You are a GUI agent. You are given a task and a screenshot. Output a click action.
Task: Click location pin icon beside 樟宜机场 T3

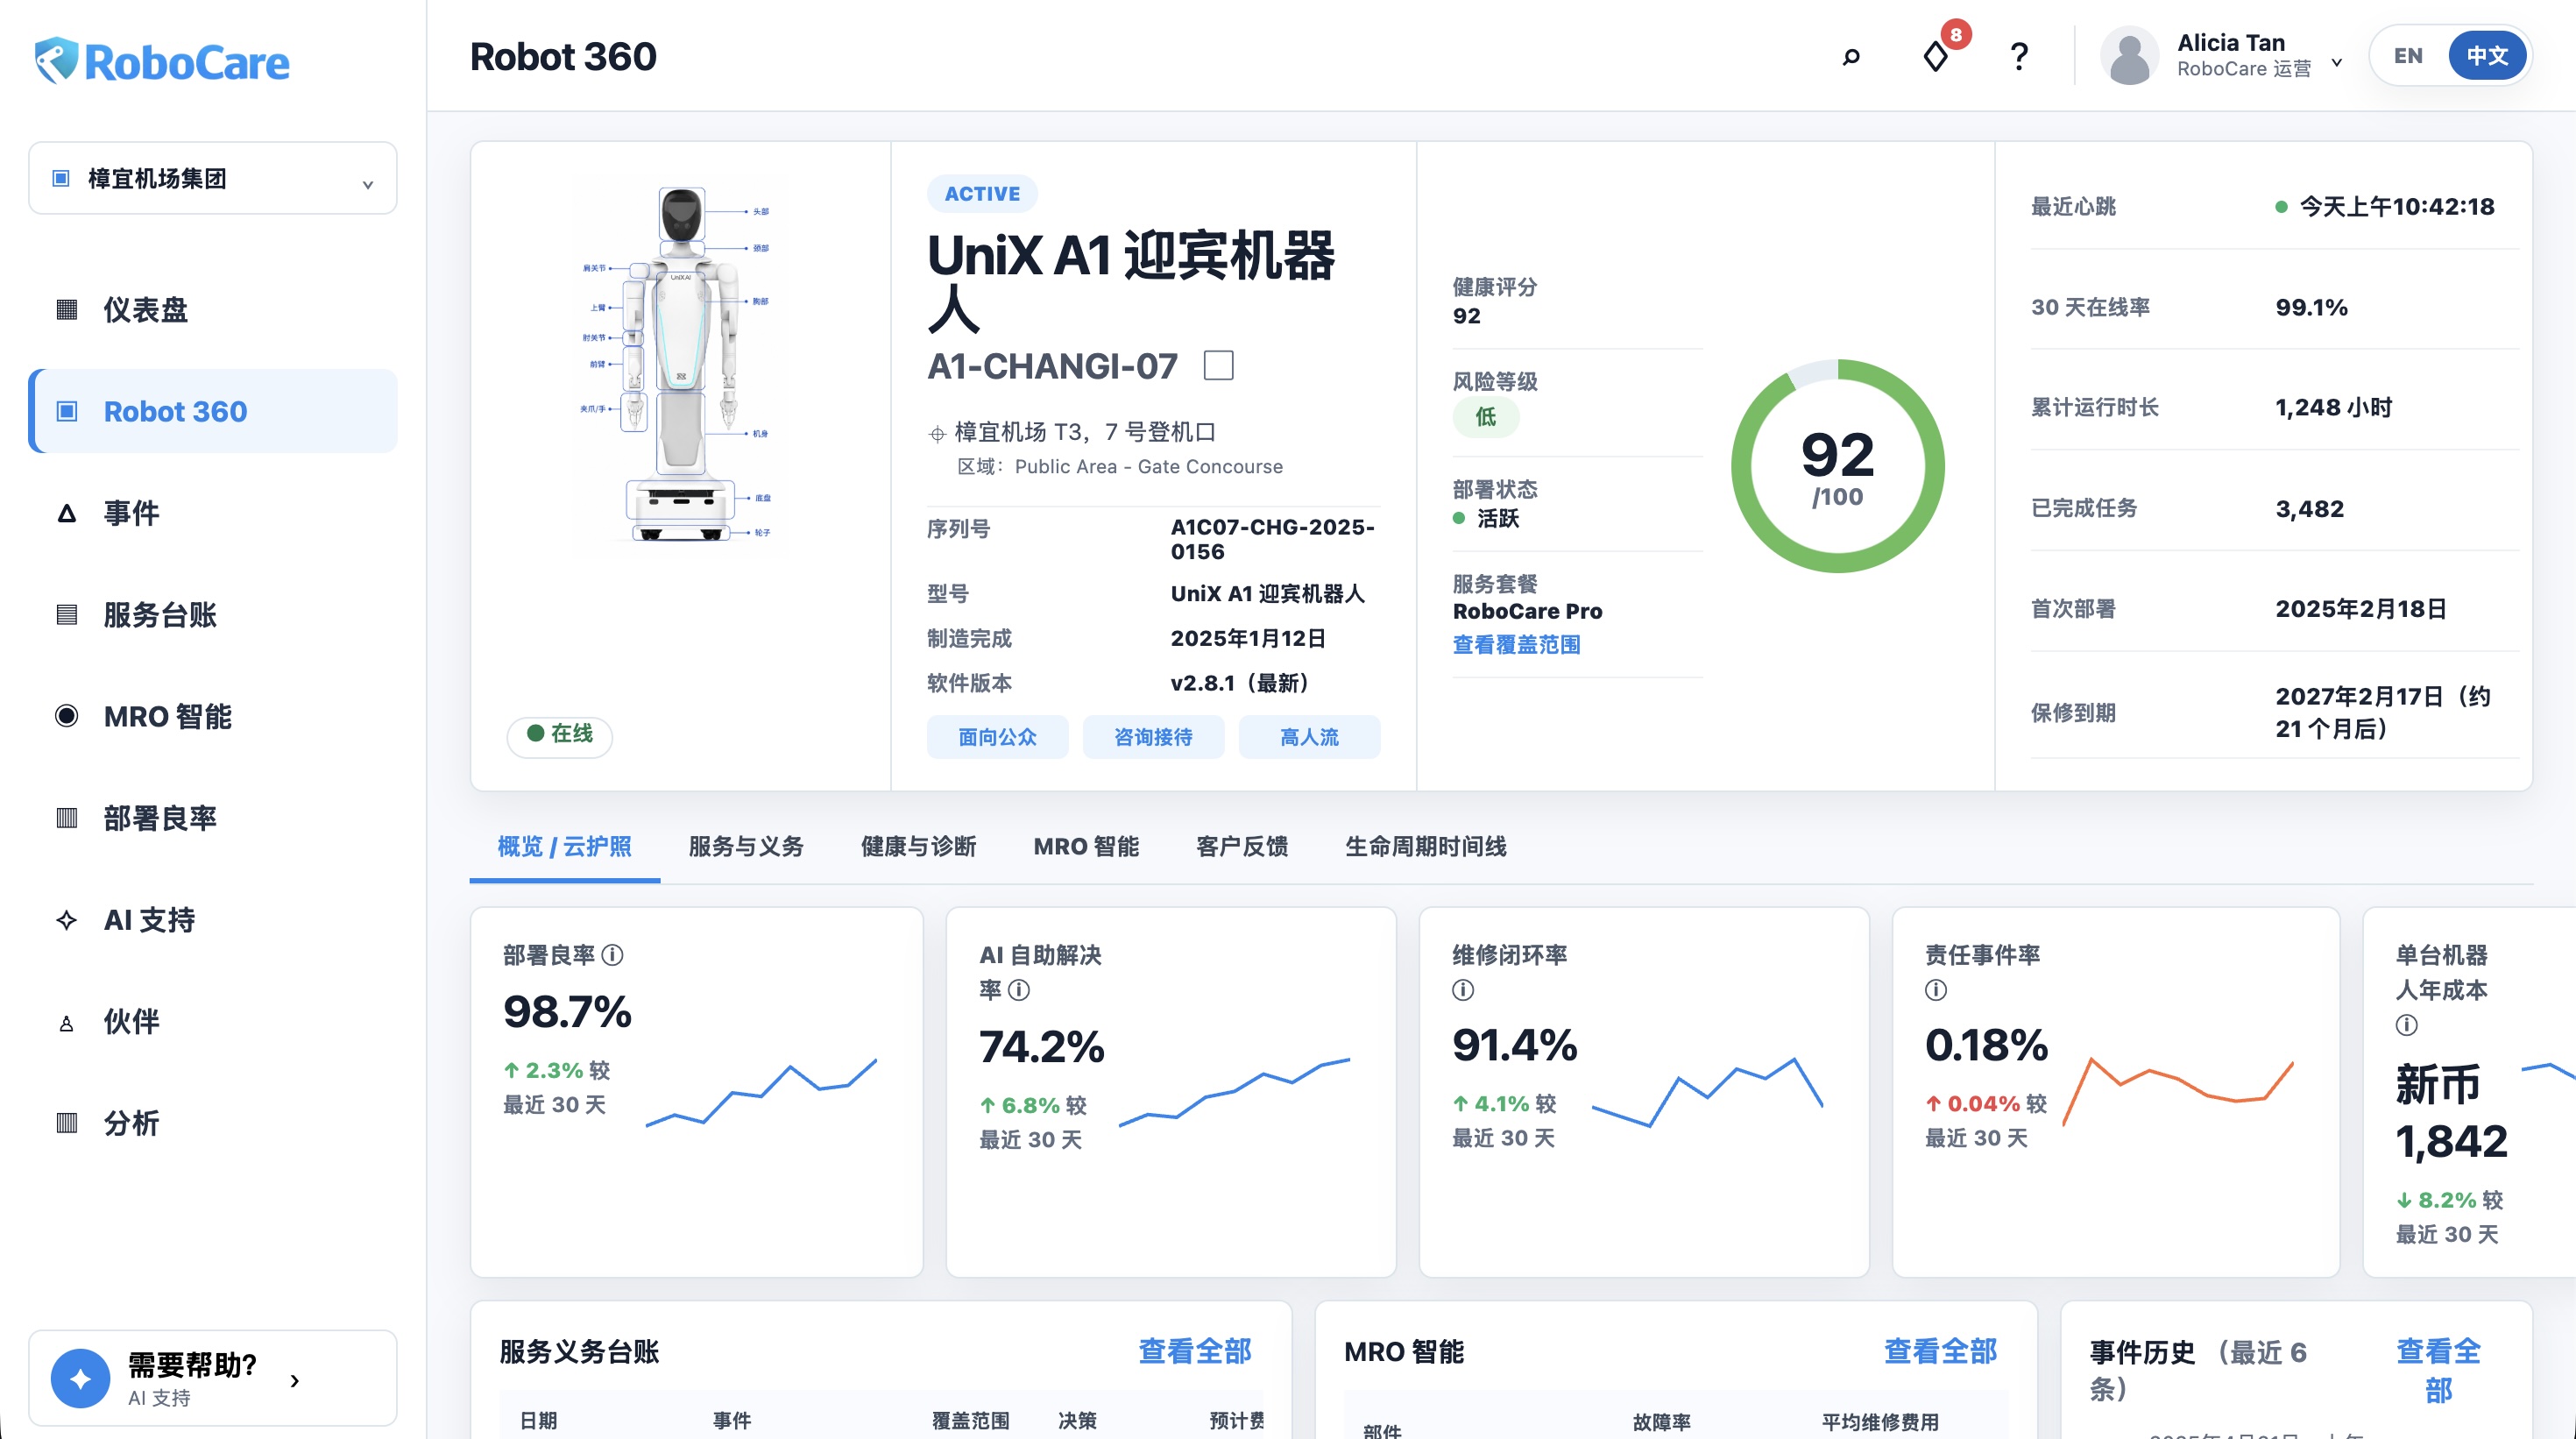click(937, 433)
